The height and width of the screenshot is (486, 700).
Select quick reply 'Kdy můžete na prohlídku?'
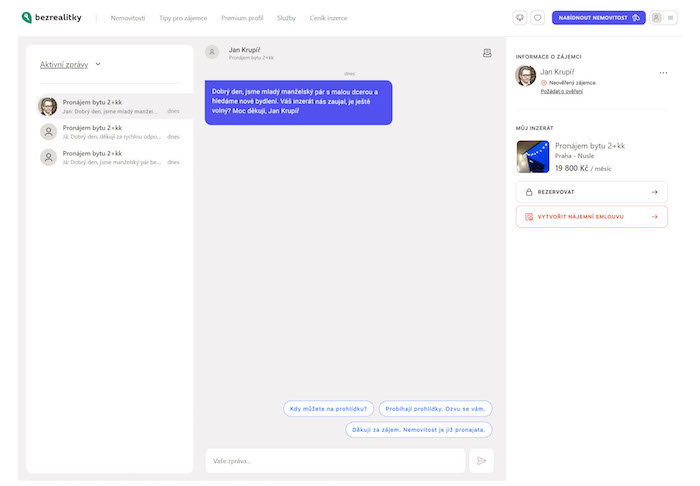pyautogui.click(x=329, y=408)
